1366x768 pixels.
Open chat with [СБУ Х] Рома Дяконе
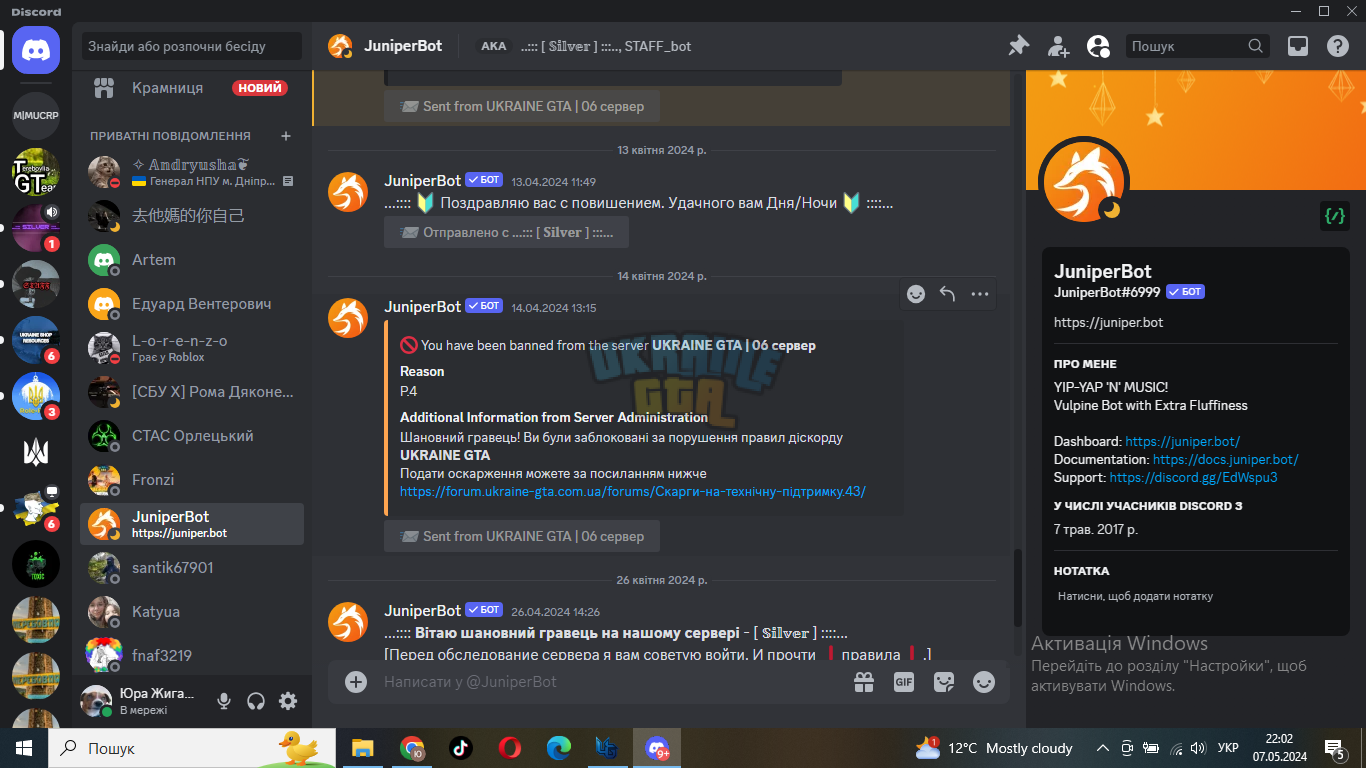click(191, 392)
